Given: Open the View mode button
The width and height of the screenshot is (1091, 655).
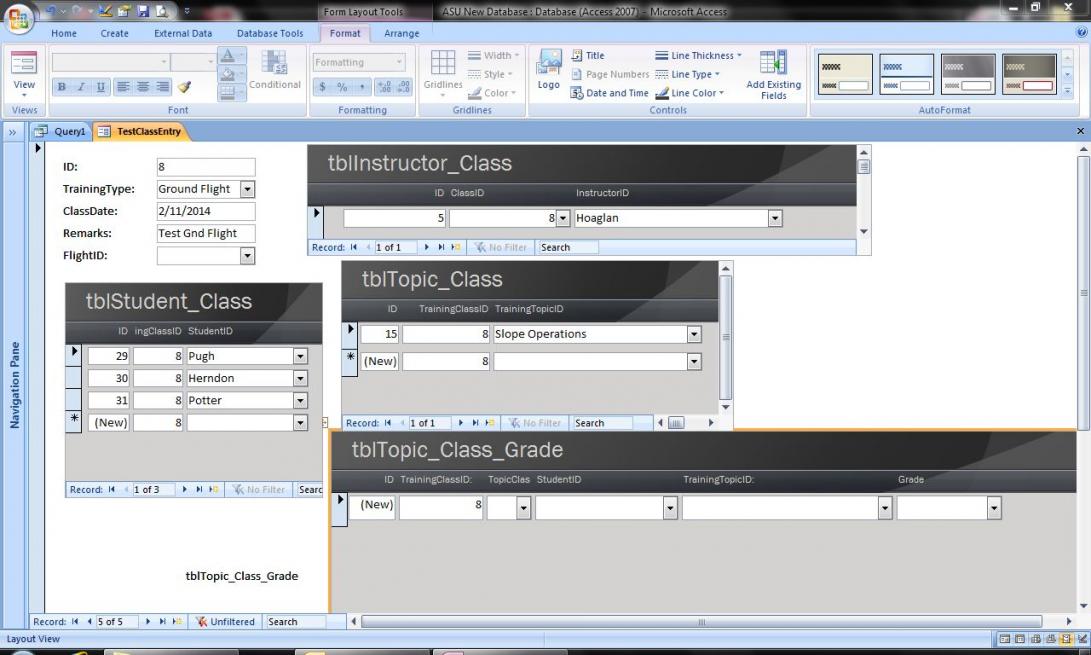Looking at the screenshot, I should click(24, 73).
